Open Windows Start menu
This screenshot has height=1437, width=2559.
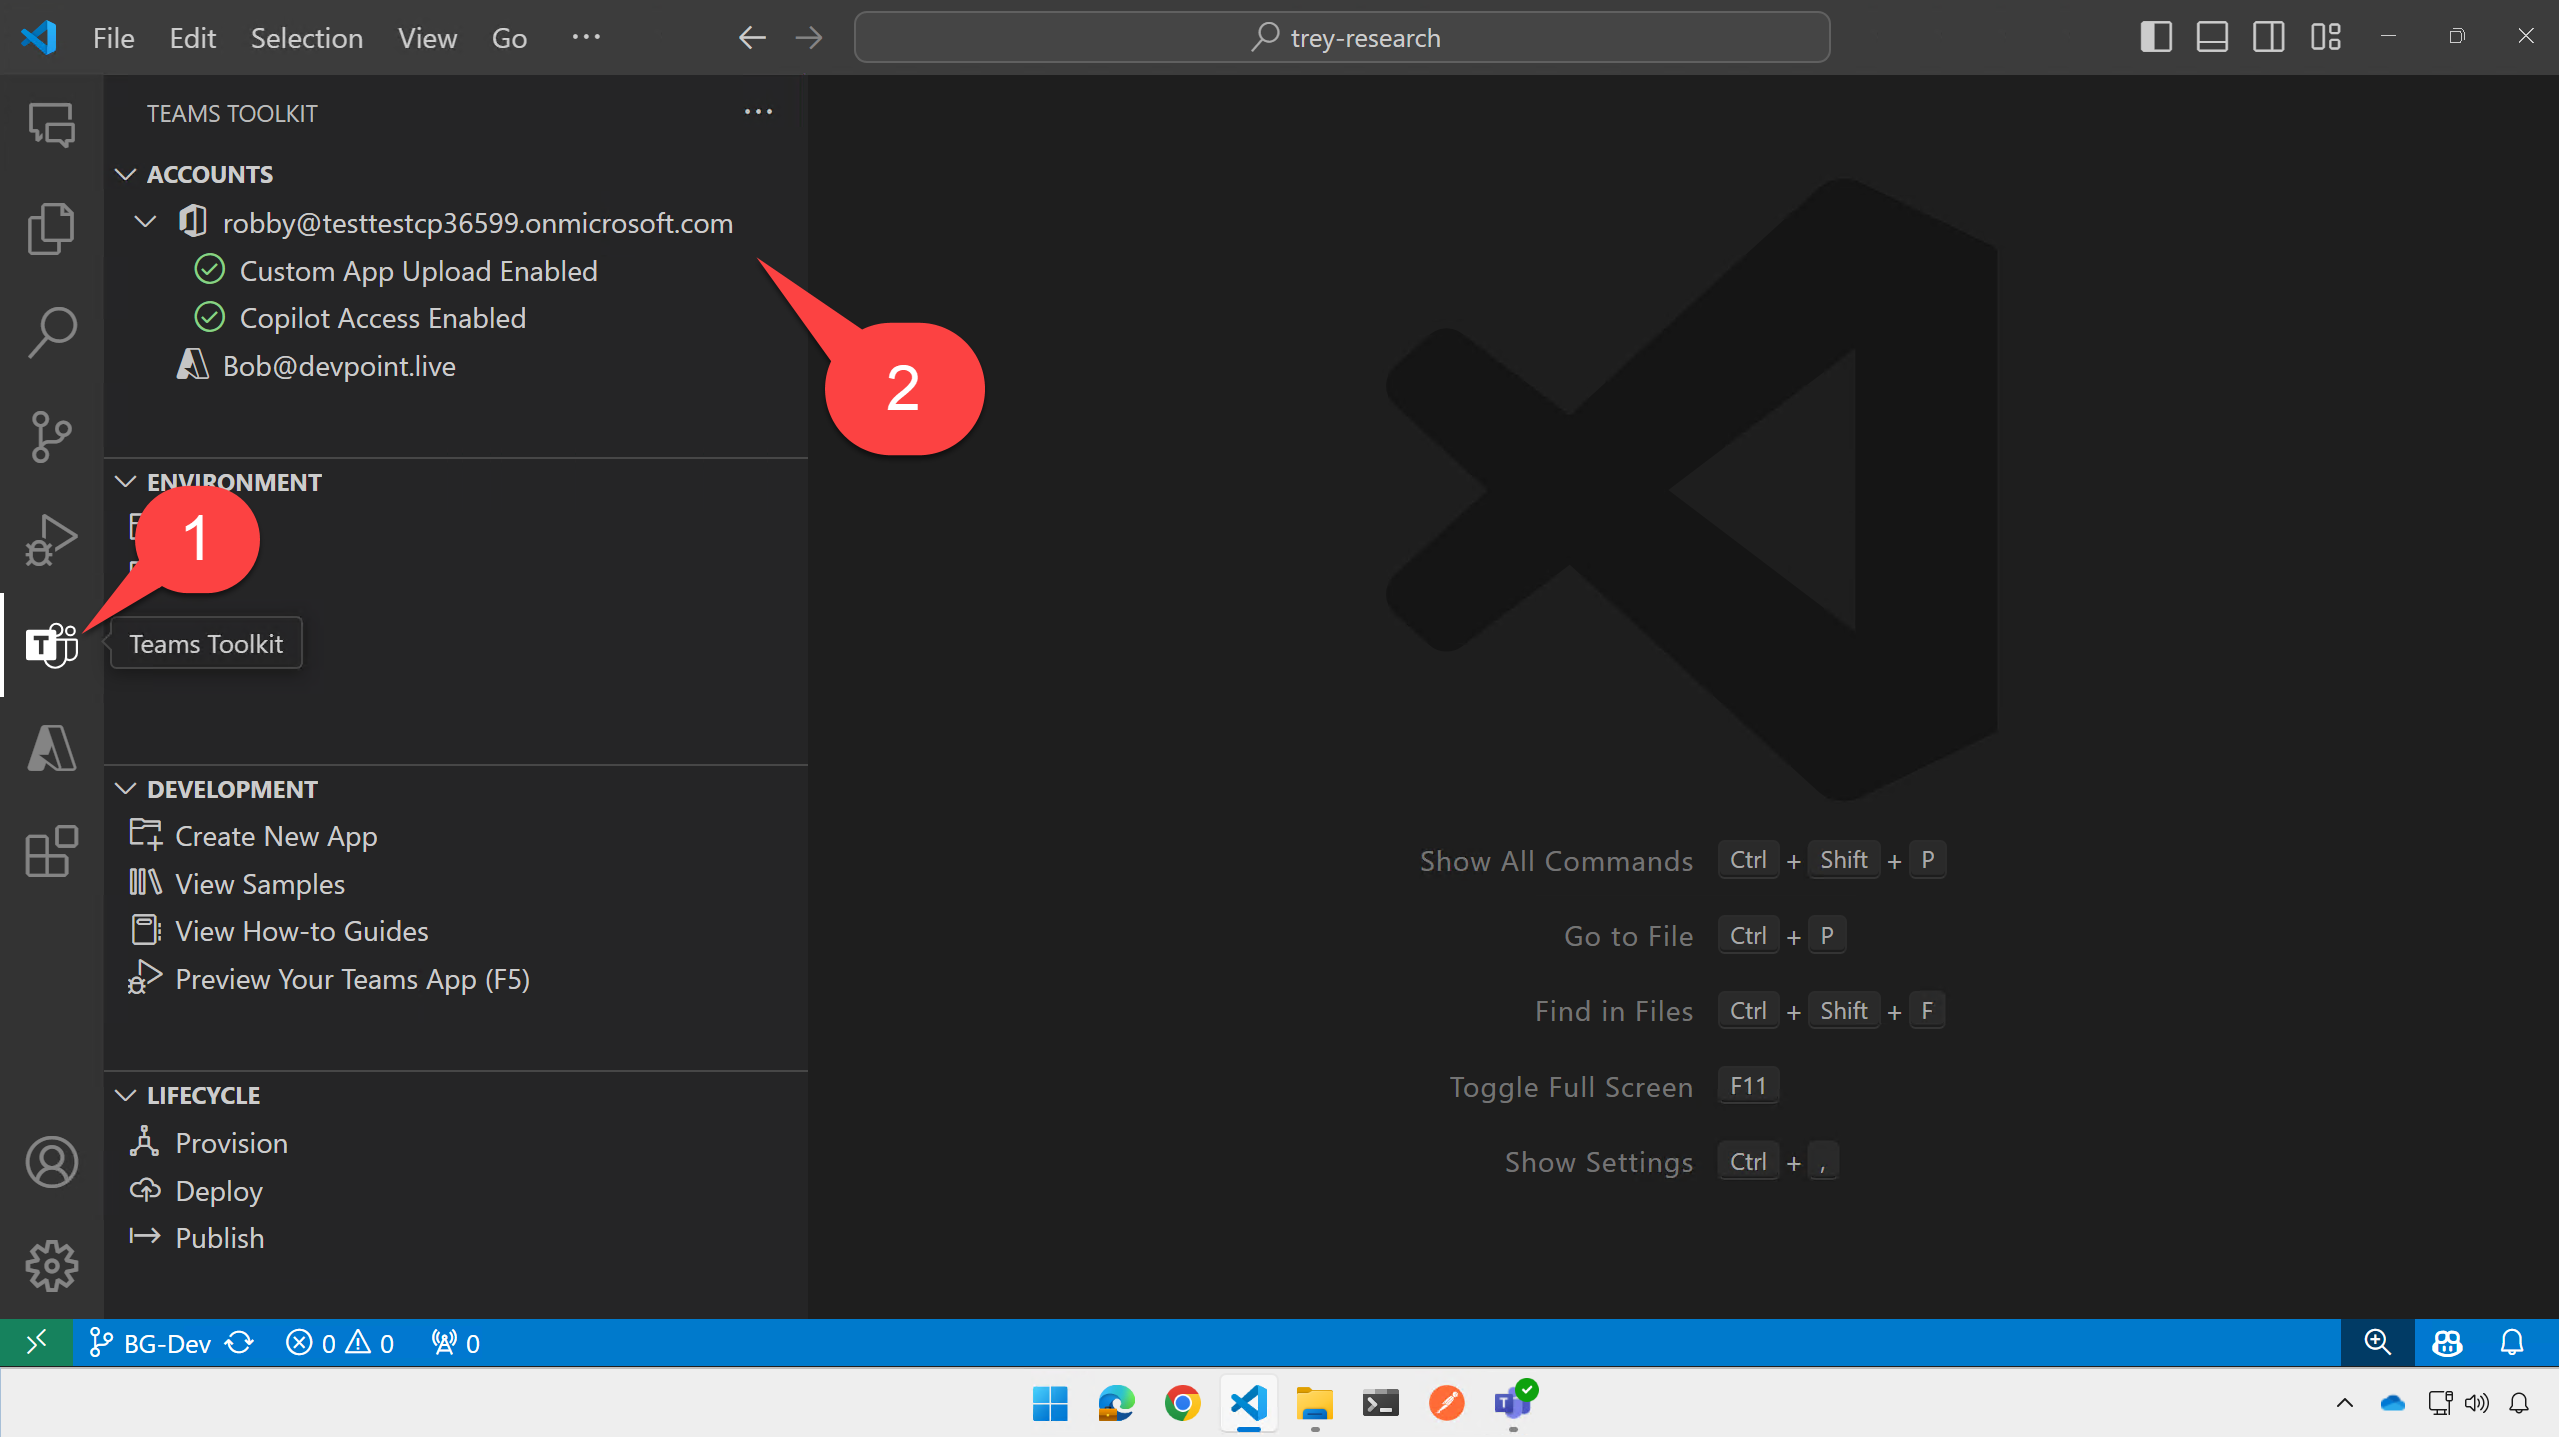point(1049,1403)
